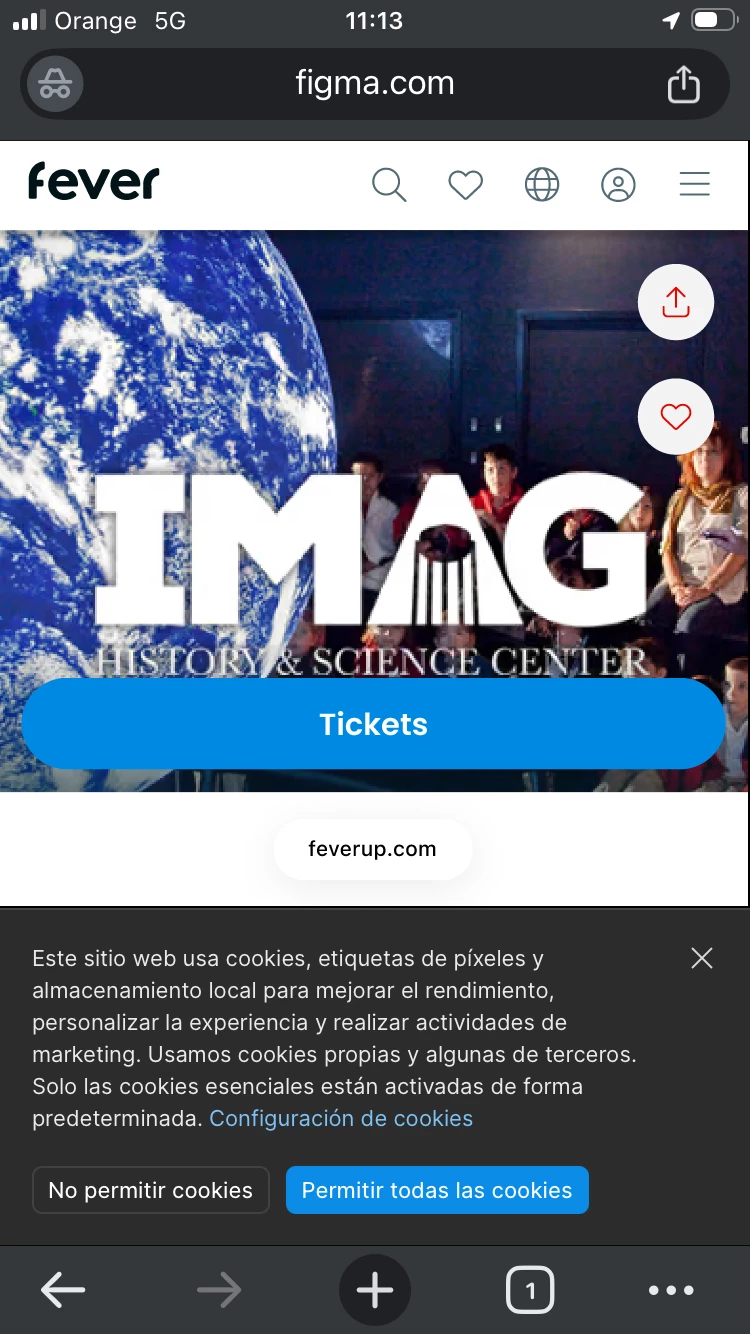Open browser share sheet icon beside figma.com
This screenshot has width=750, height=1334.
(x=684, y=84)
